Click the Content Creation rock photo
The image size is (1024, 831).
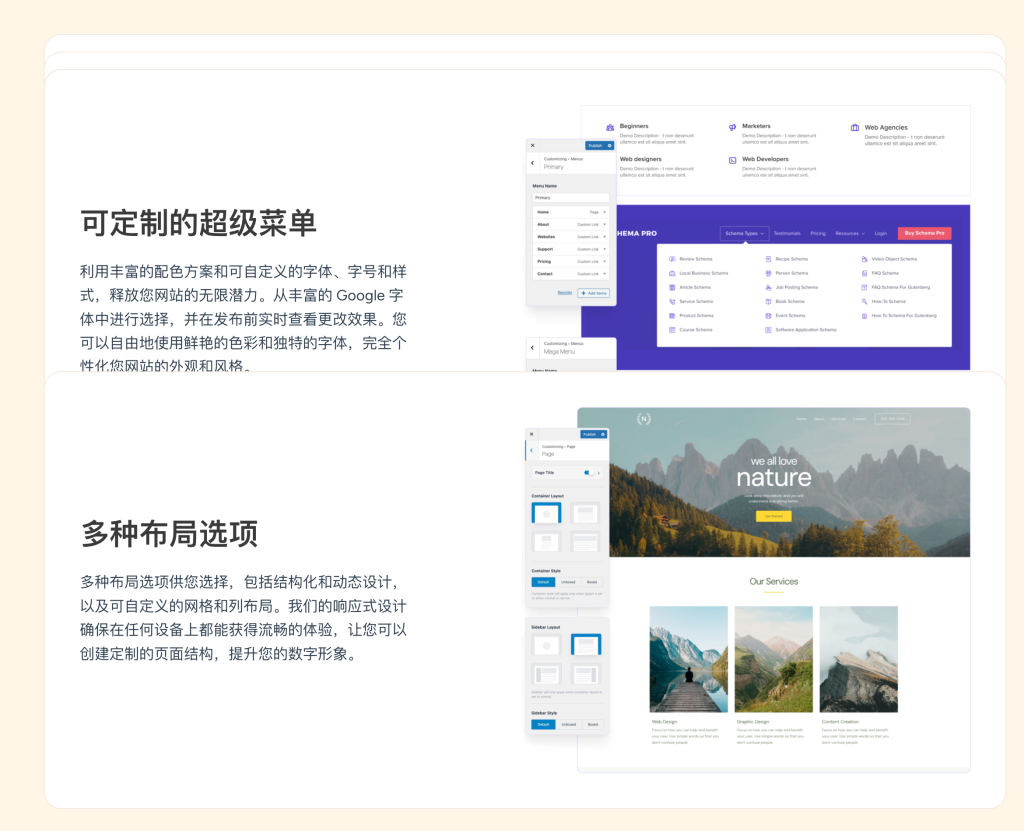pos(859,659)
